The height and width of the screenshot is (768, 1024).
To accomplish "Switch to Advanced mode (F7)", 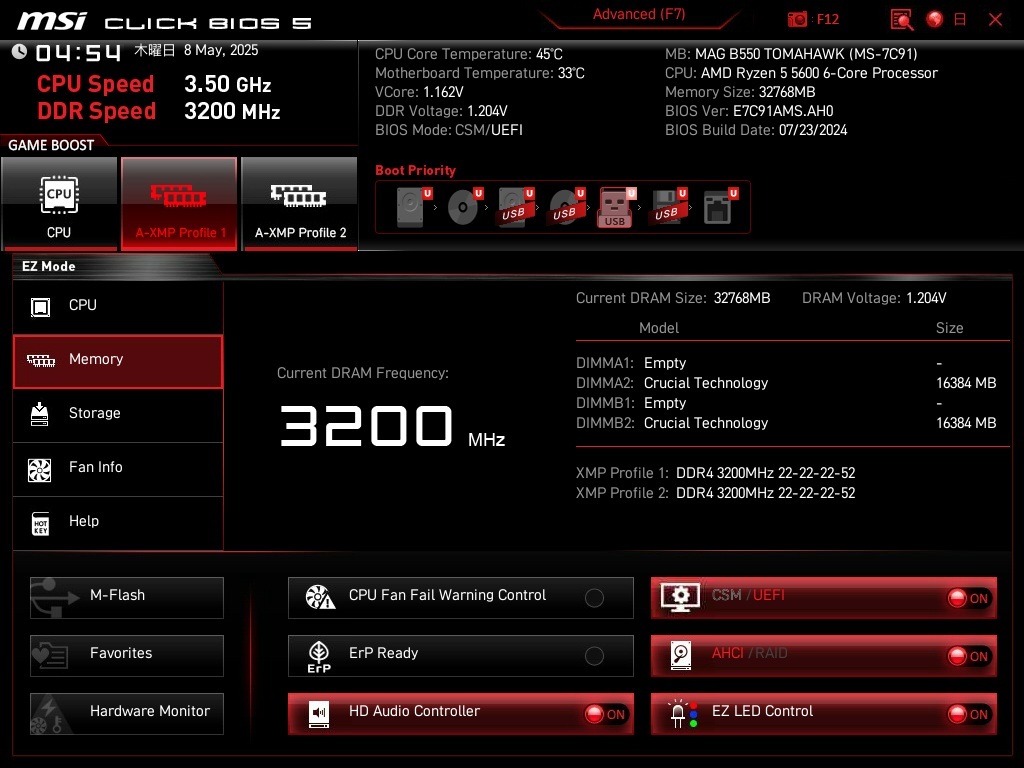I will [x=638, y=15].
